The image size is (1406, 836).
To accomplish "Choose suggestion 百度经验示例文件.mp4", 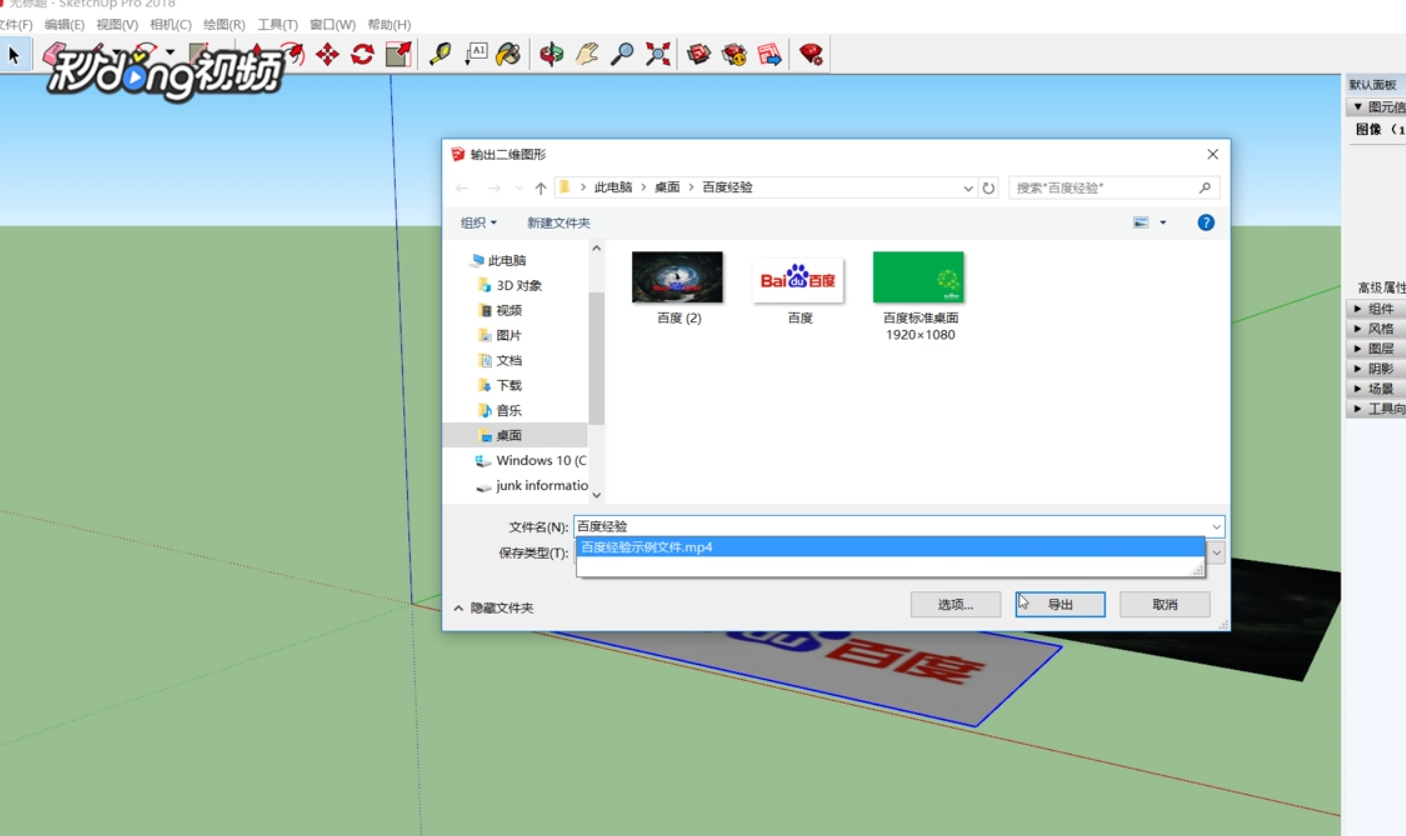I will (x=890, y=547).
